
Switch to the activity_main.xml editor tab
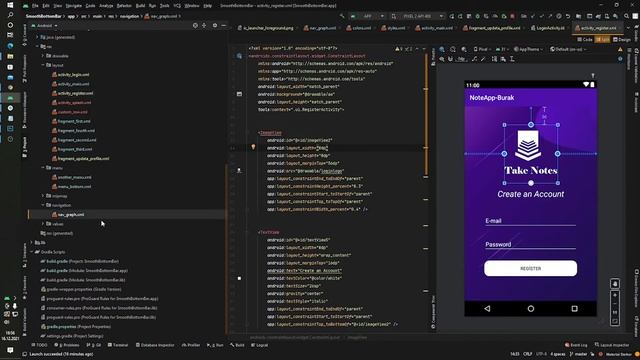click(x=434, y=28)
